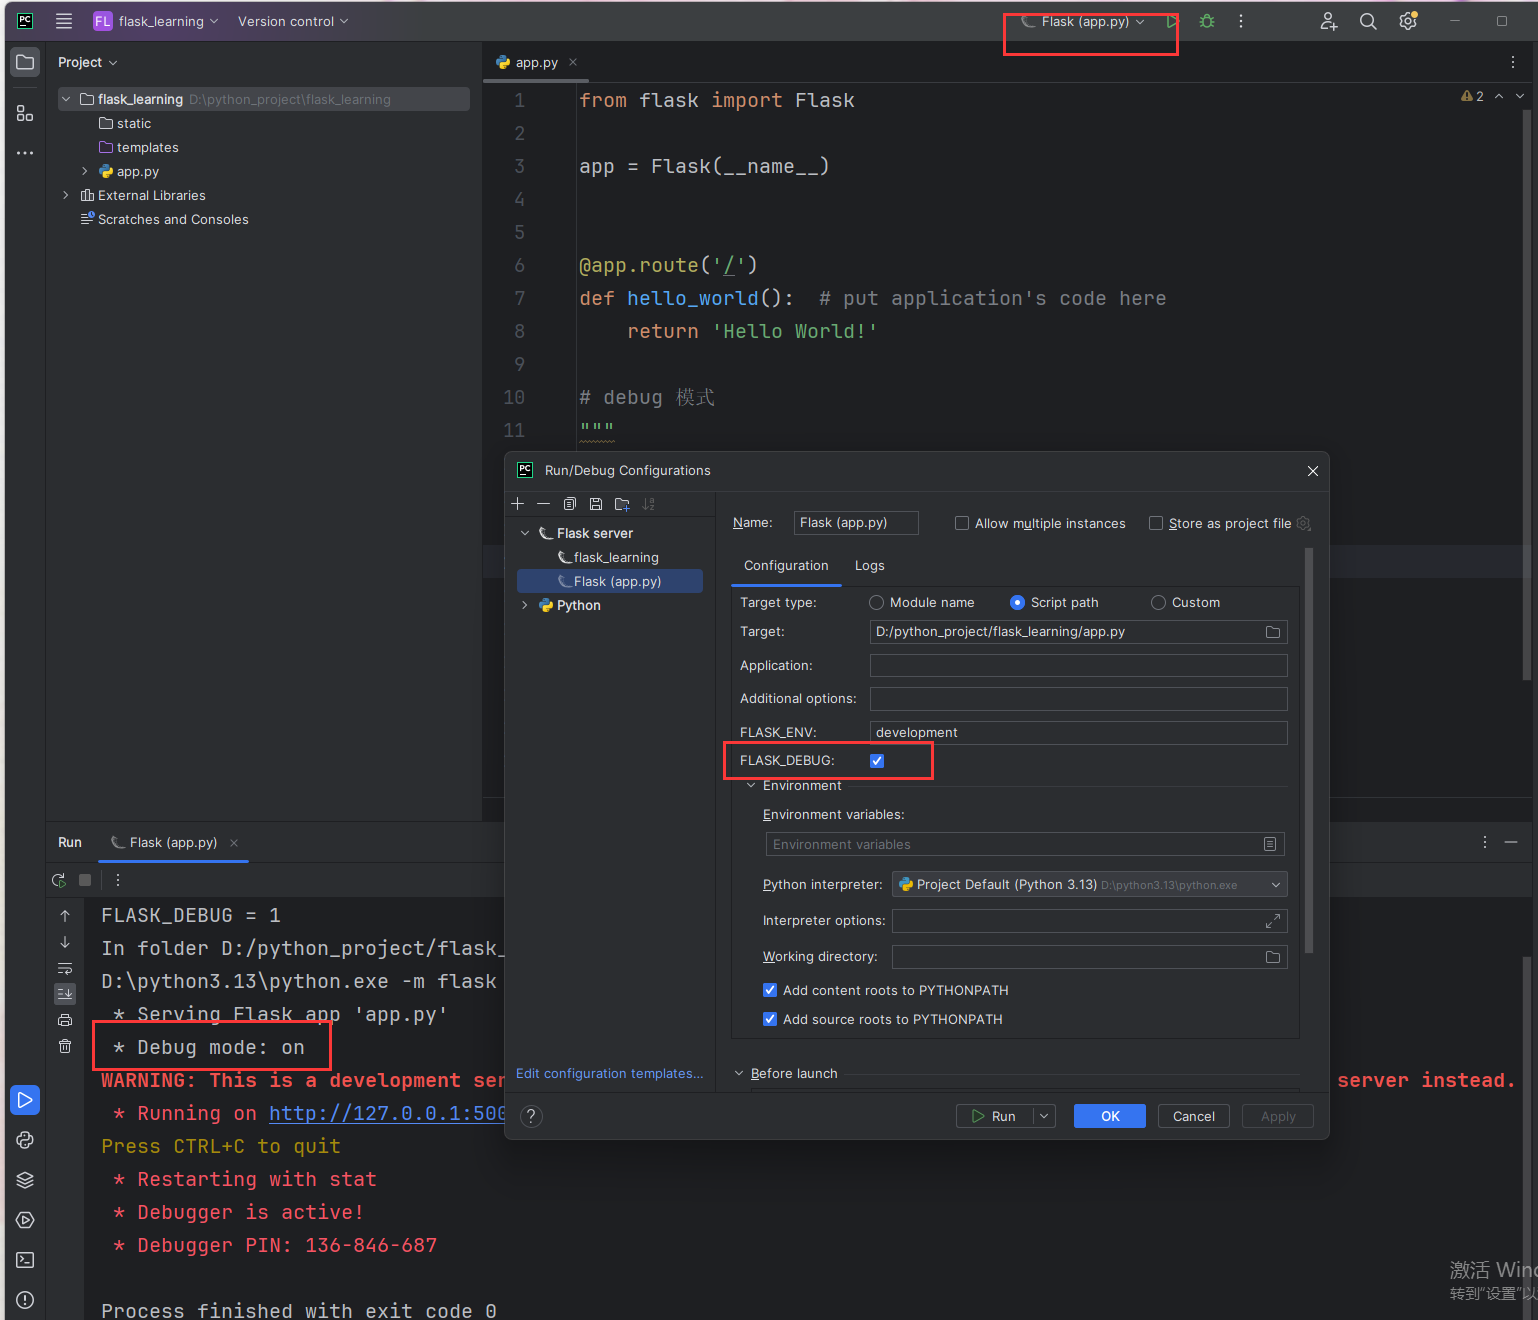
Task: Enable Store as project file
Action: point(1156,523)
